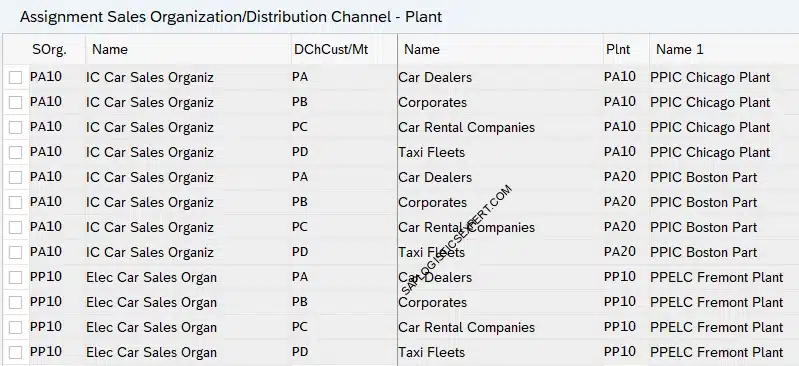Viewport: 799px width, 366px height.
Task: Click 'Car Dealers' in the PPIC Chicago Plant row
Action: click(x=435, y=77)
